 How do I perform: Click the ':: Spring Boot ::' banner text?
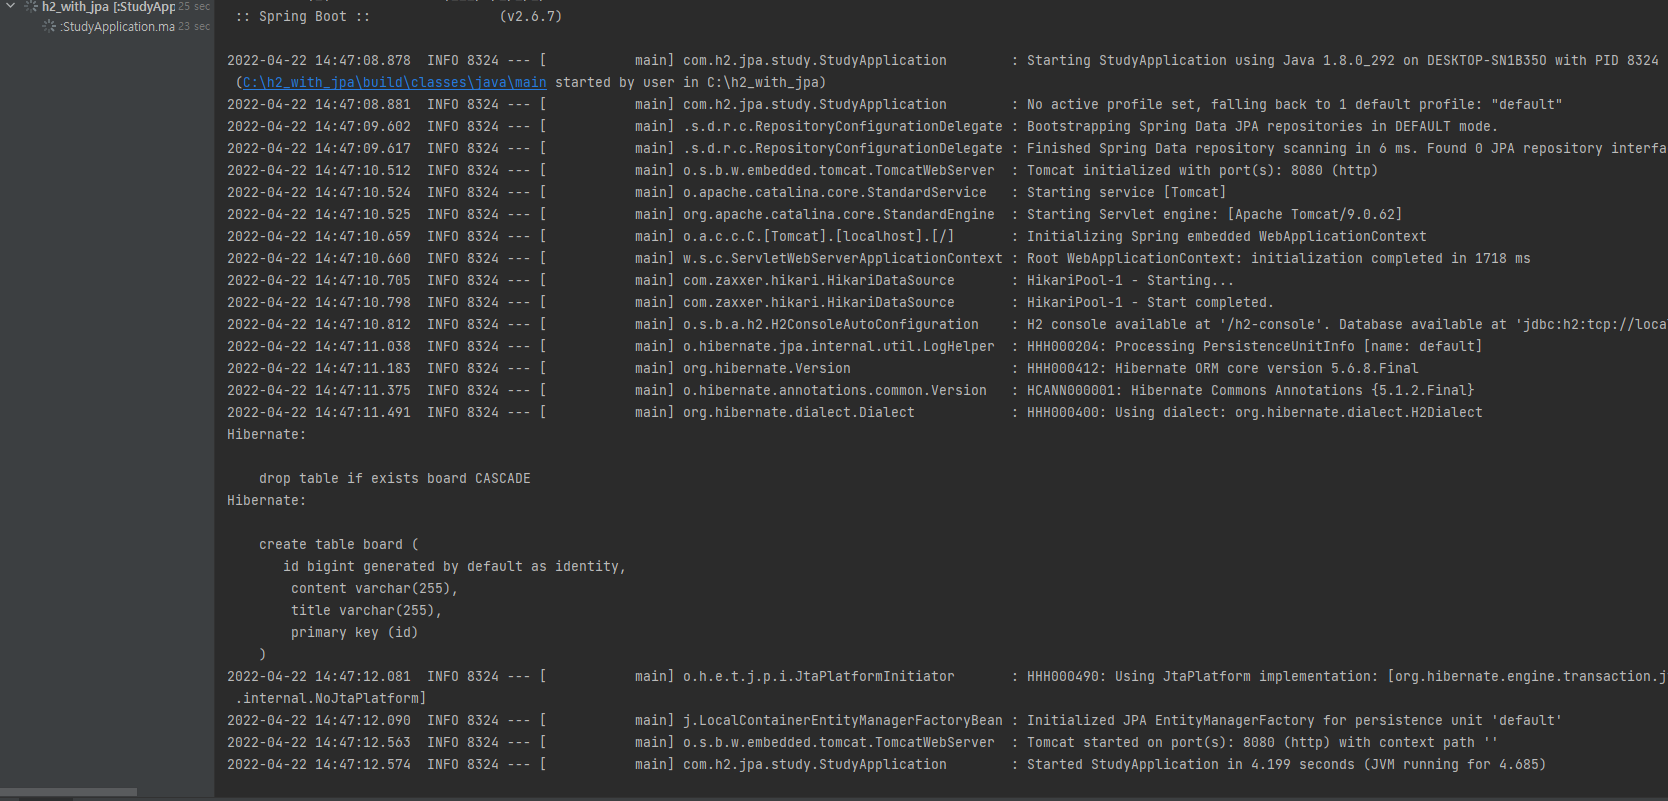[303, 16]
